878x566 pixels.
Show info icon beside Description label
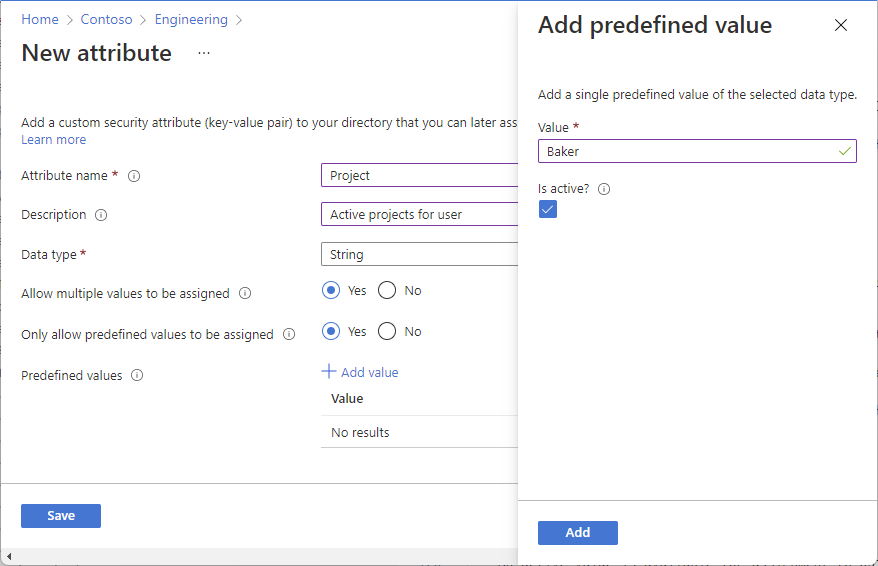pyautogui.click(x=101, y=215)
